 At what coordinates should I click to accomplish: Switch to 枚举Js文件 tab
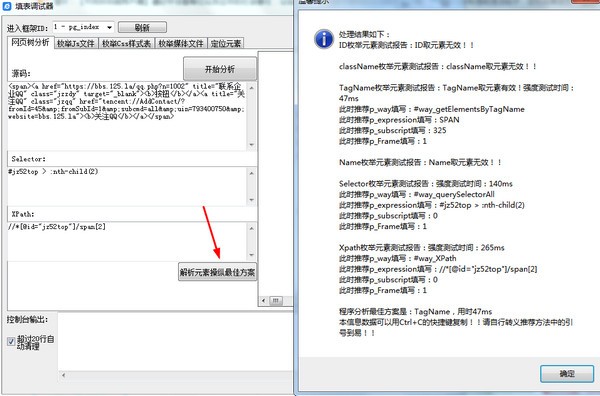point(76,44)
